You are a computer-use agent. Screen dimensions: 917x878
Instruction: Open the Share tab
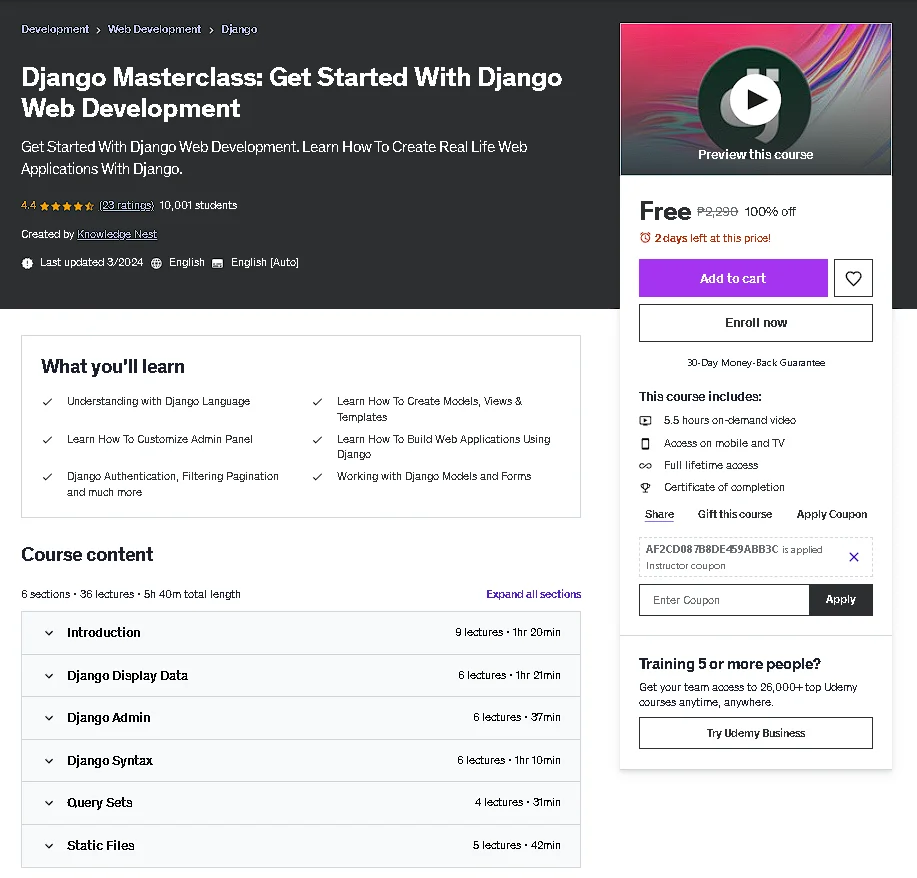pyautogui.click(x=659, y=514)
